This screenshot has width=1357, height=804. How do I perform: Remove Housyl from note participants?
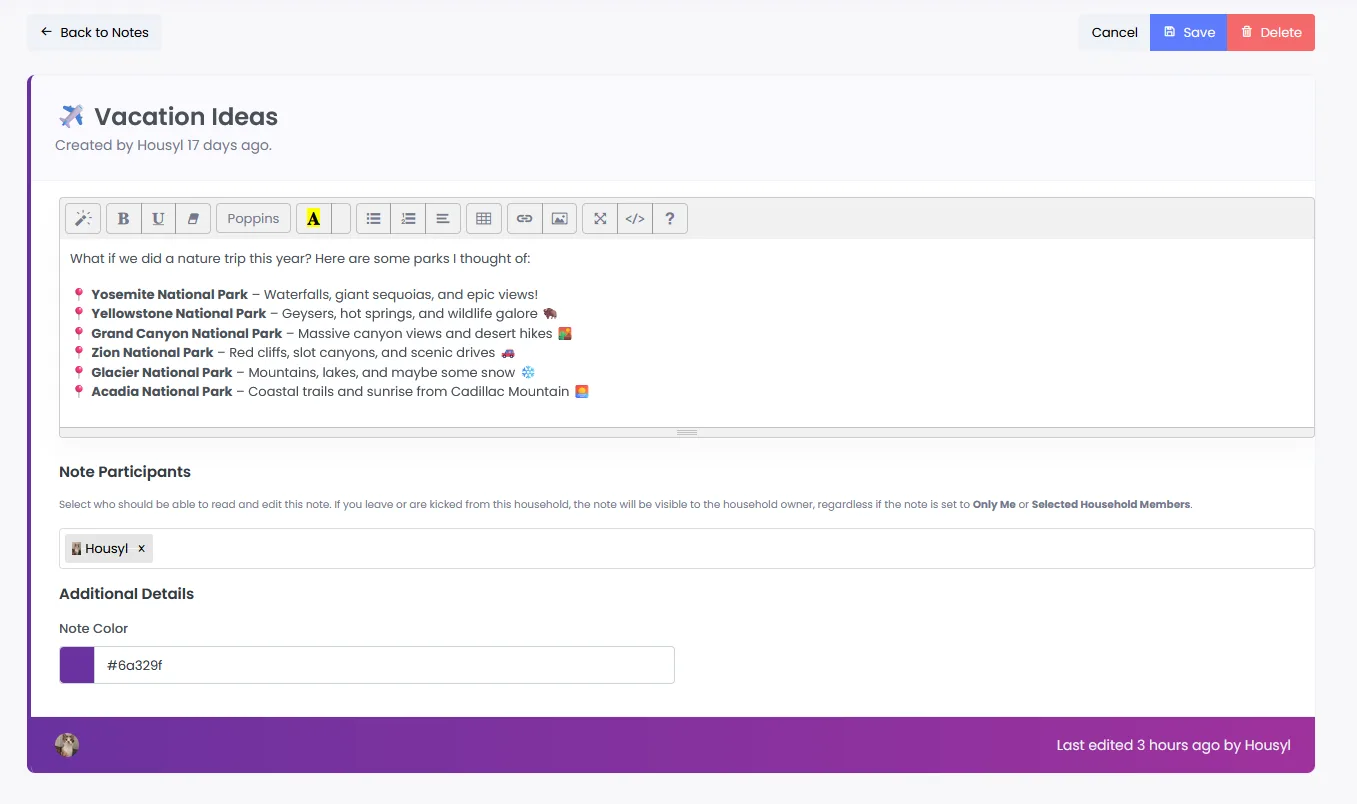tap(142, 549)
